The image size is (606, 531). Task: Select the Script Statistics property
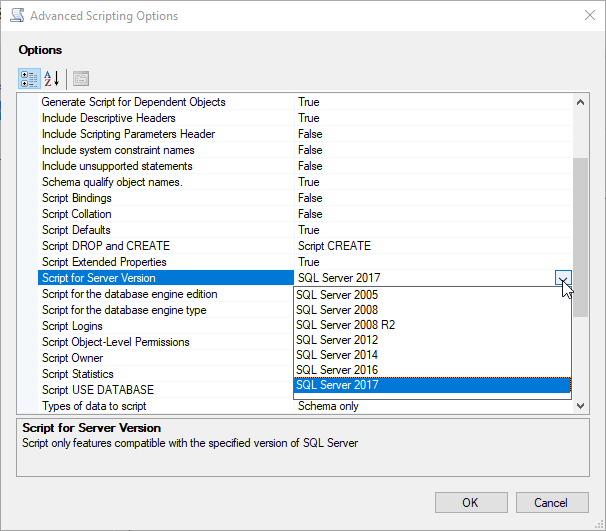pyautogui.click(x=166, y=374)
